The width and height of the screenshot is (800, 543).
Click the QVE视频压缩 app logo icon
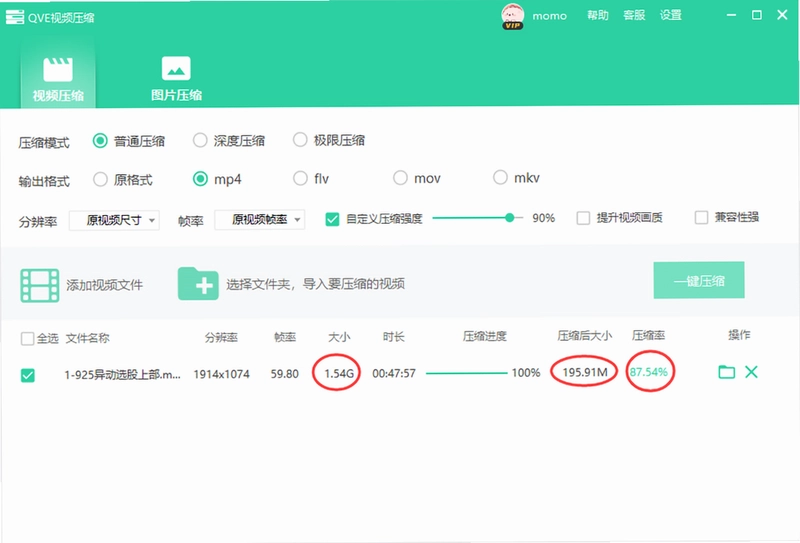point(14,17)
